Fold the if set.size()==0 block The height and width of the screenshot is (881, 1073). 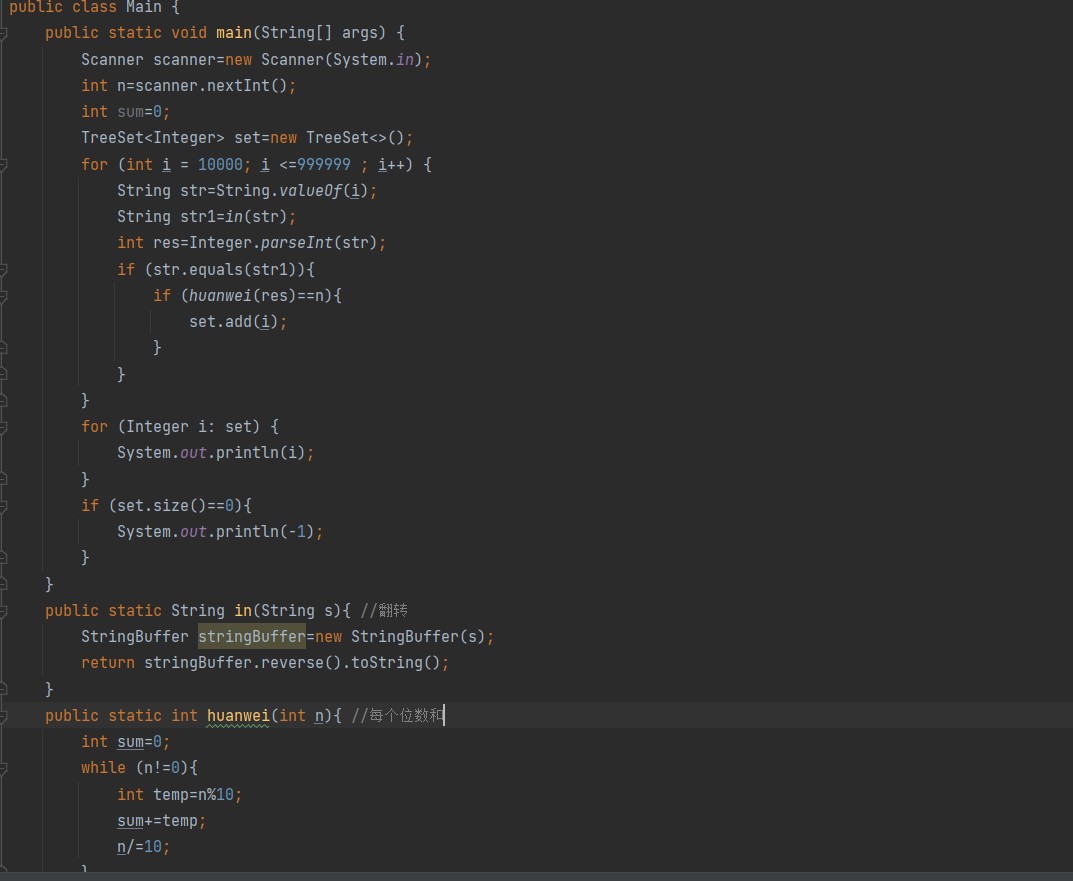4,505
